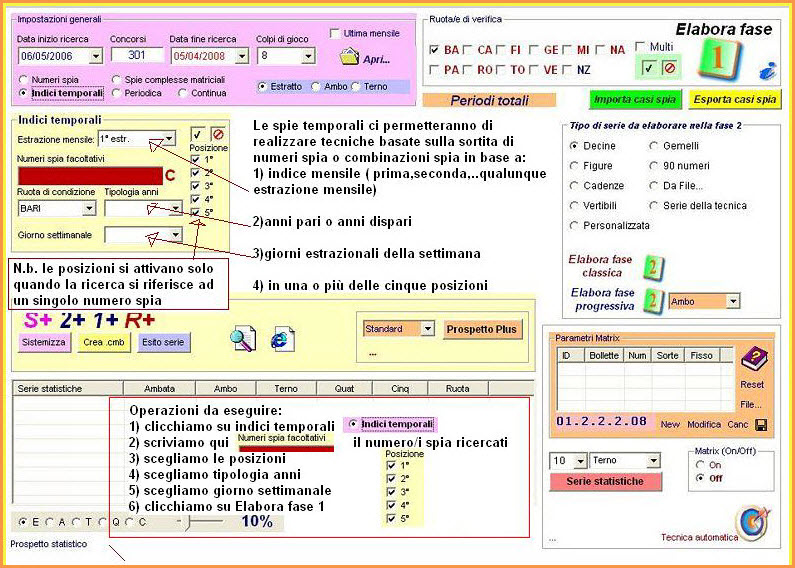Open Estrazione mensile dropdown
This screenshot has height=568, width=795.
point(169,138)
